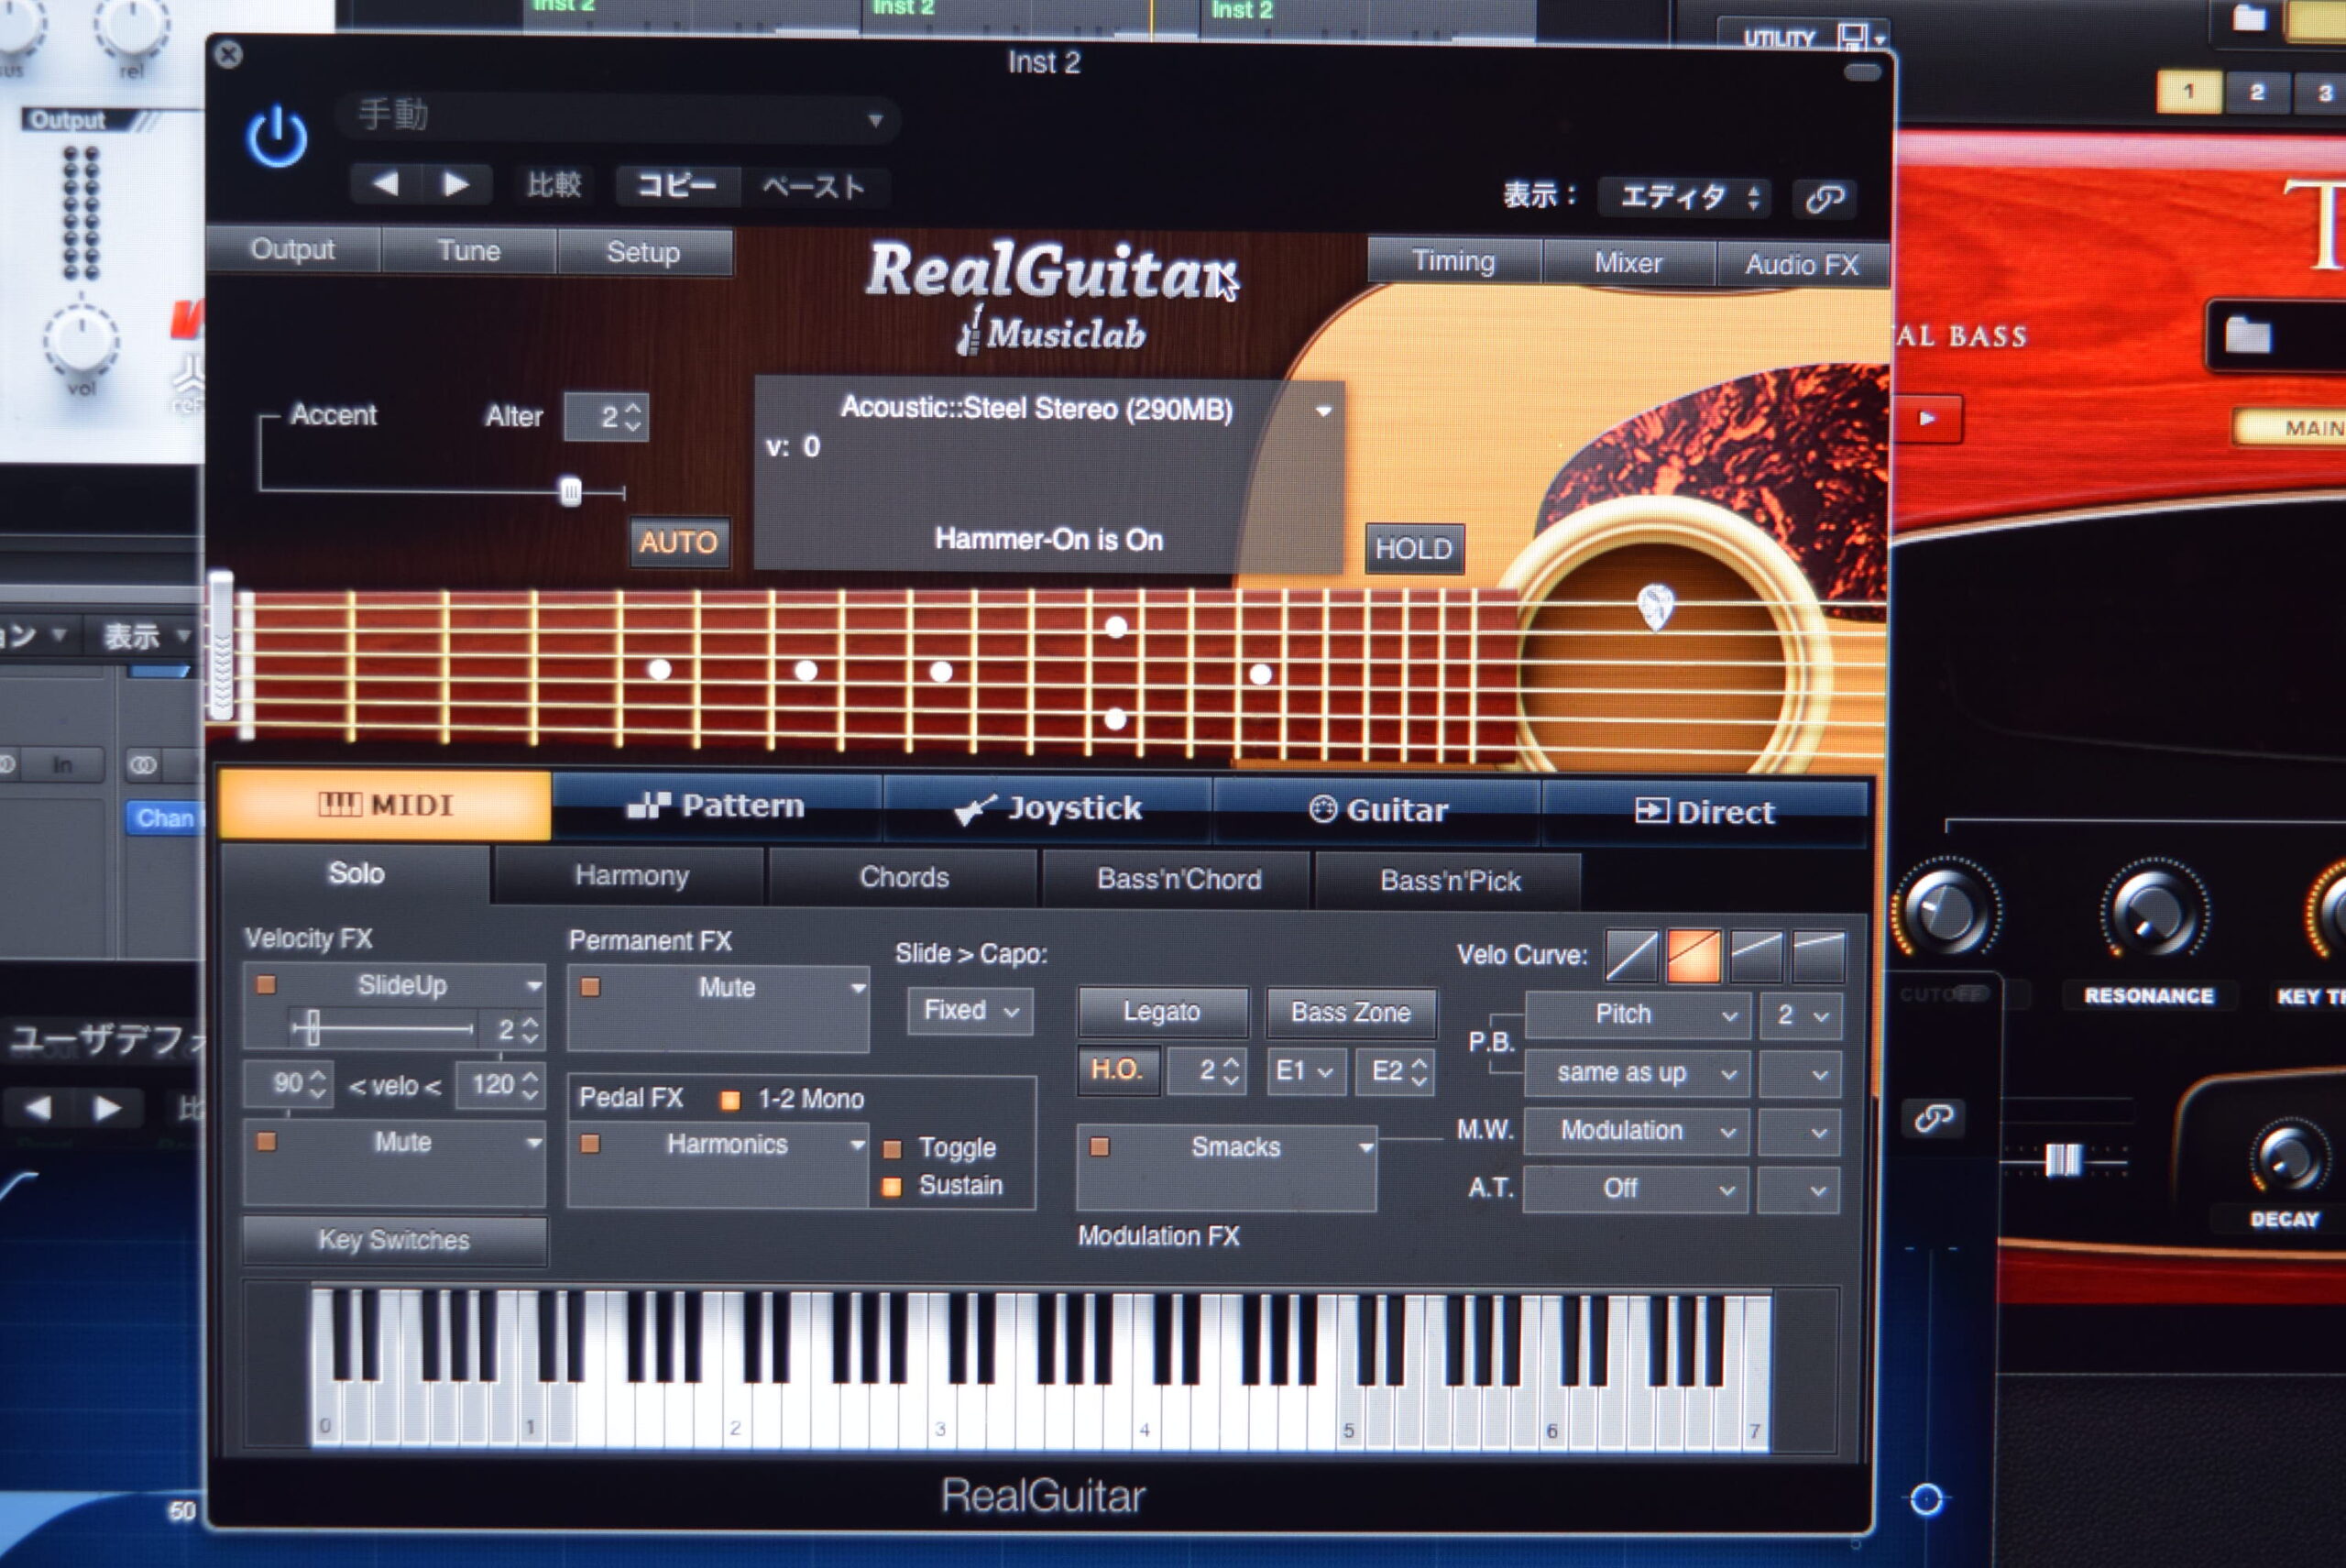Switch to the Joystick mode tab

pyautogui.click(x=1047, y=808)
